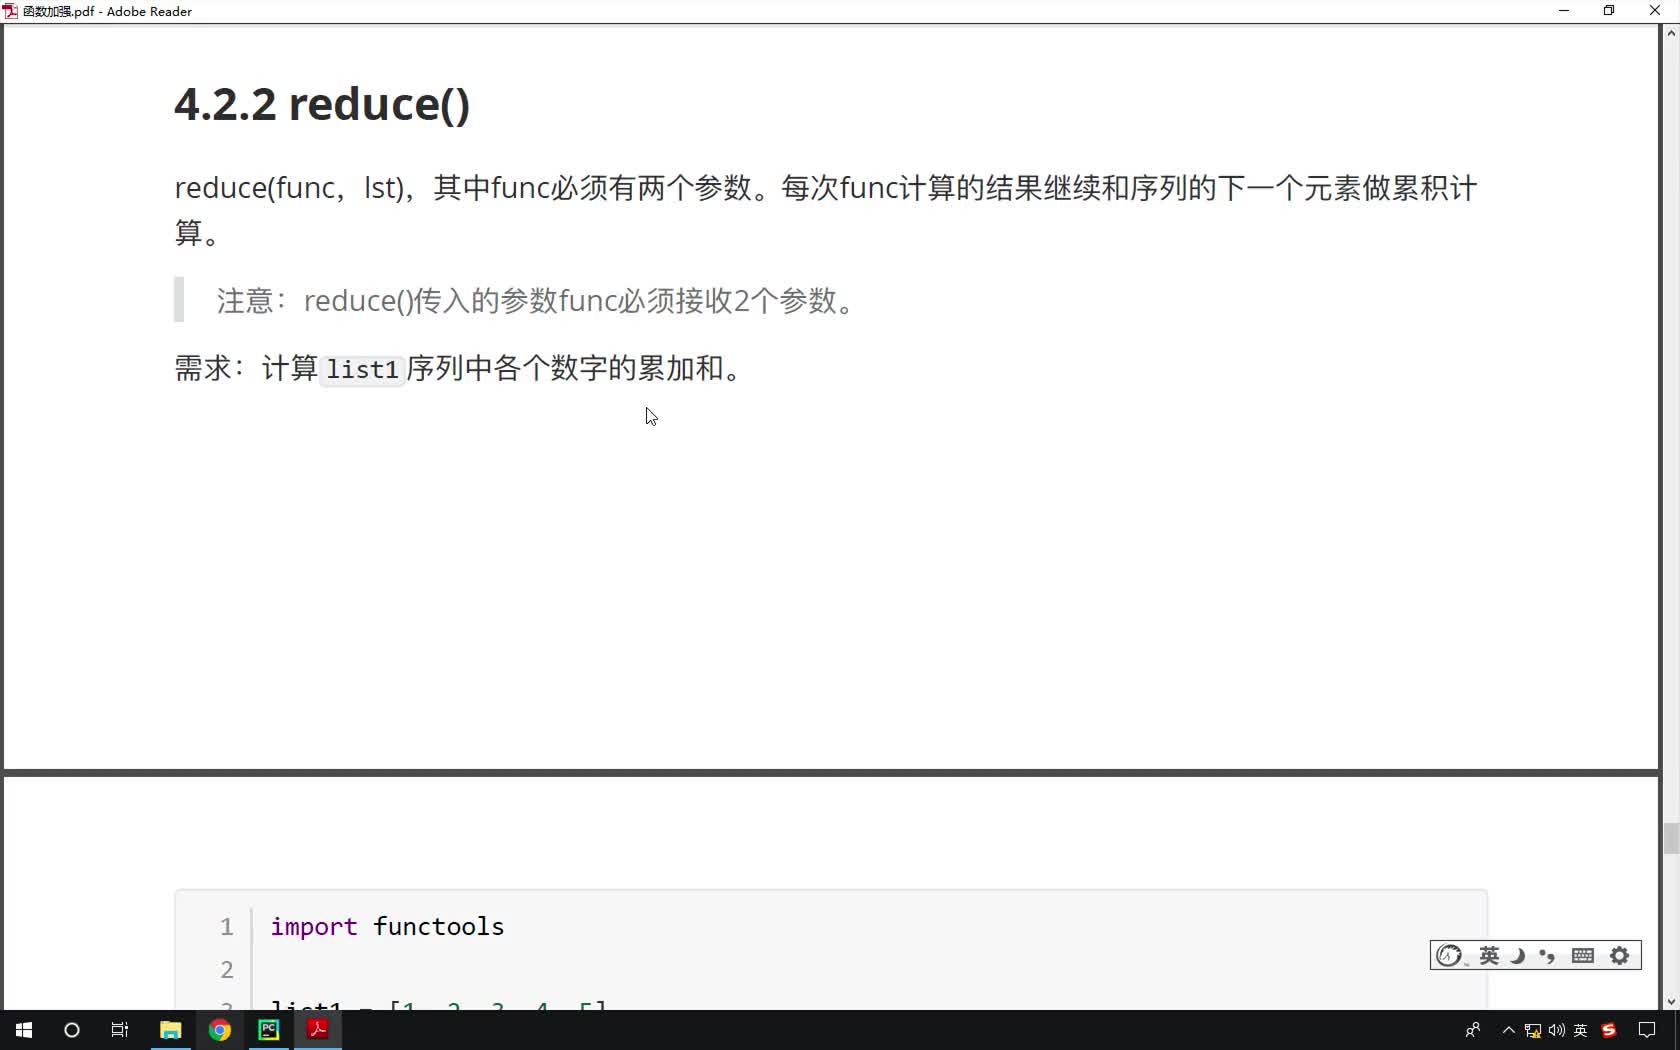Image resolution: width=1680 pixels, height=1050 pixels.
Task: Open Cortana search circle in taskbar
Action: pos(71,1030)
